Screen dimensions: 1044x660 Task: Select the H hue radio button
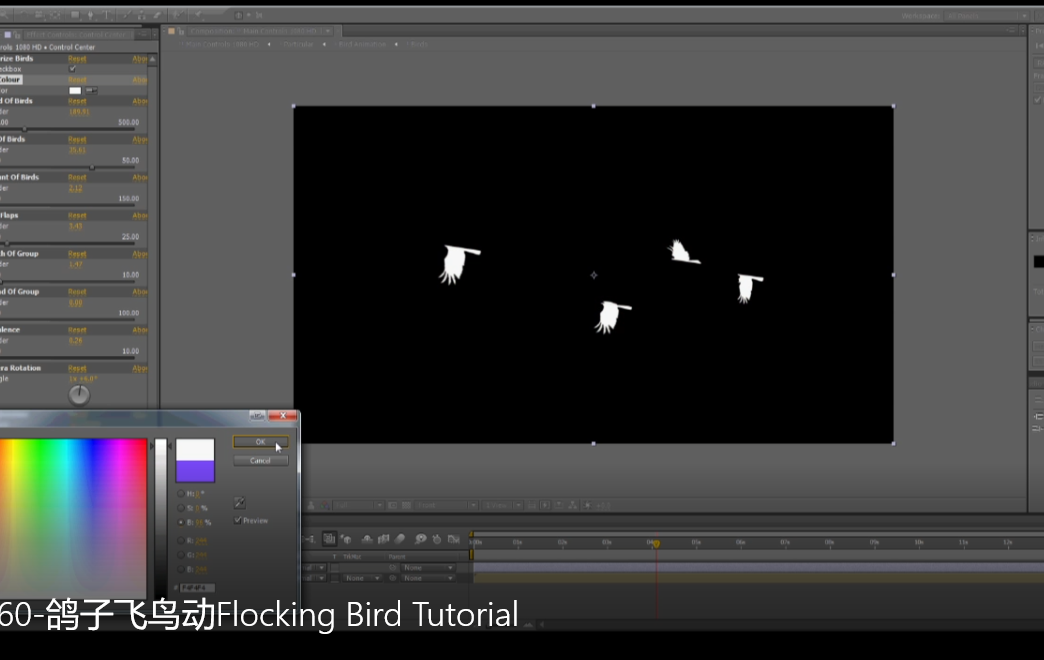pyautogui.click(x=180, y=494)
